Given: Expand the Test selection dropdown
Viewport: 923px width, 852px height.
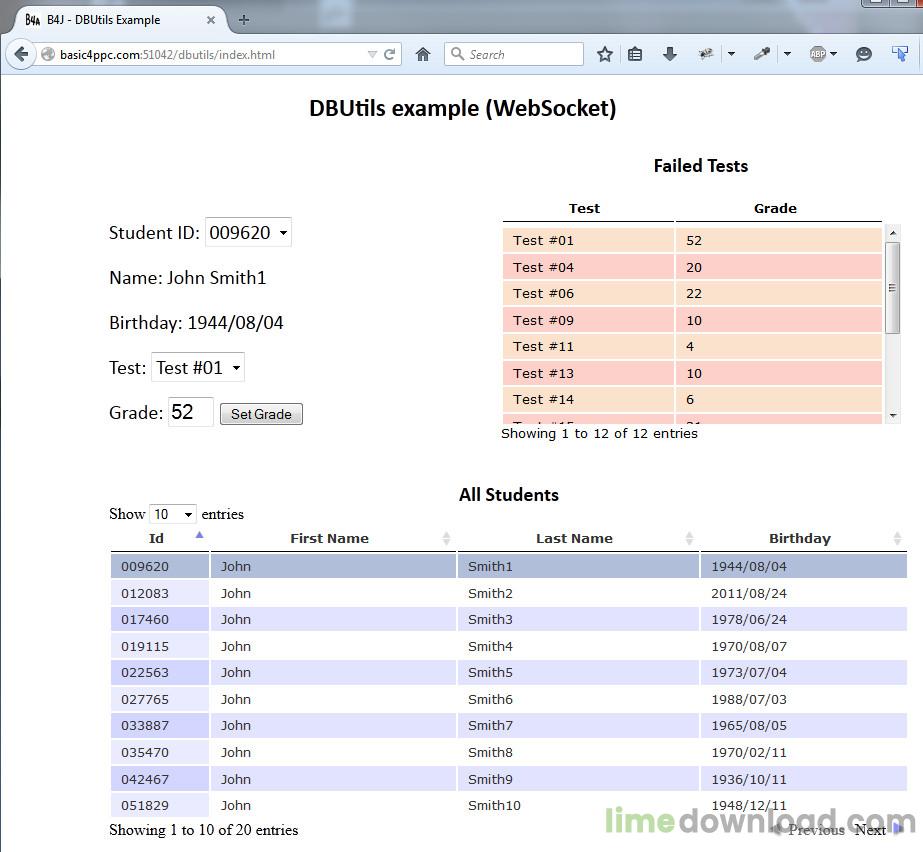Looking at the screenshot, I should click(197, 368).
